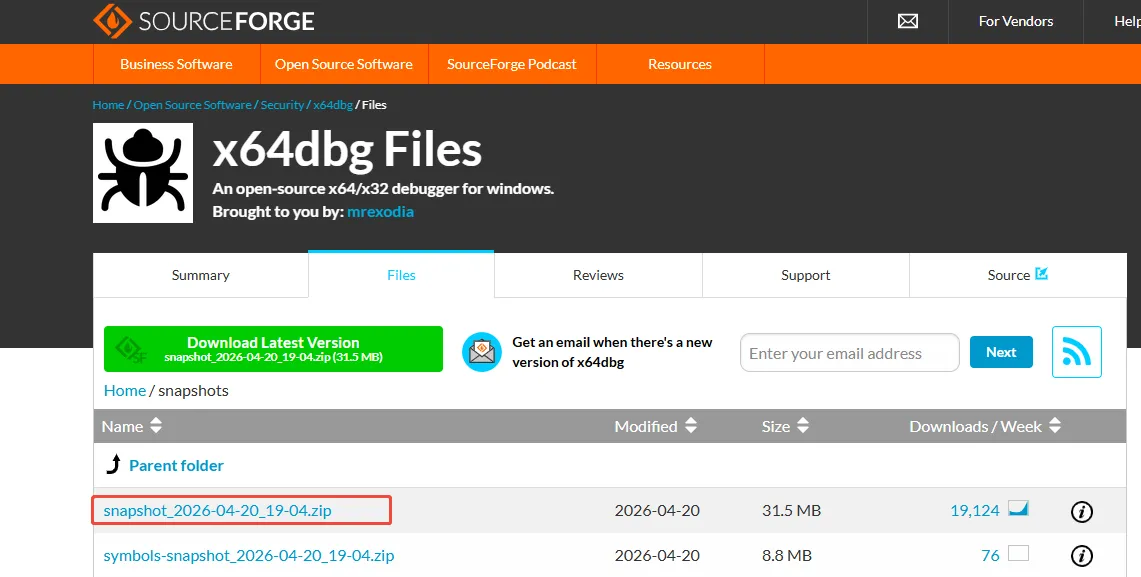Click 19,124 downloads count link
Screen dimensions: 1141x577
[975, 511]
